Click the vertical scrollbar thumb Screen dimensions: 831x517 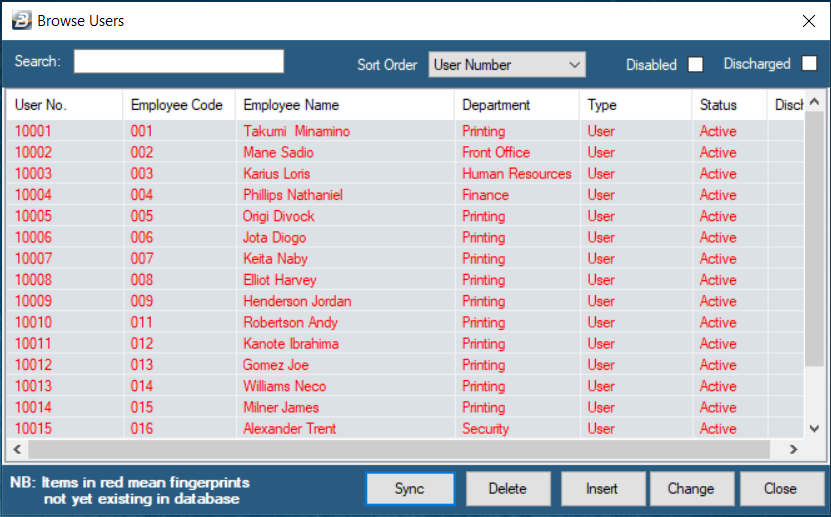click(815, 238)
